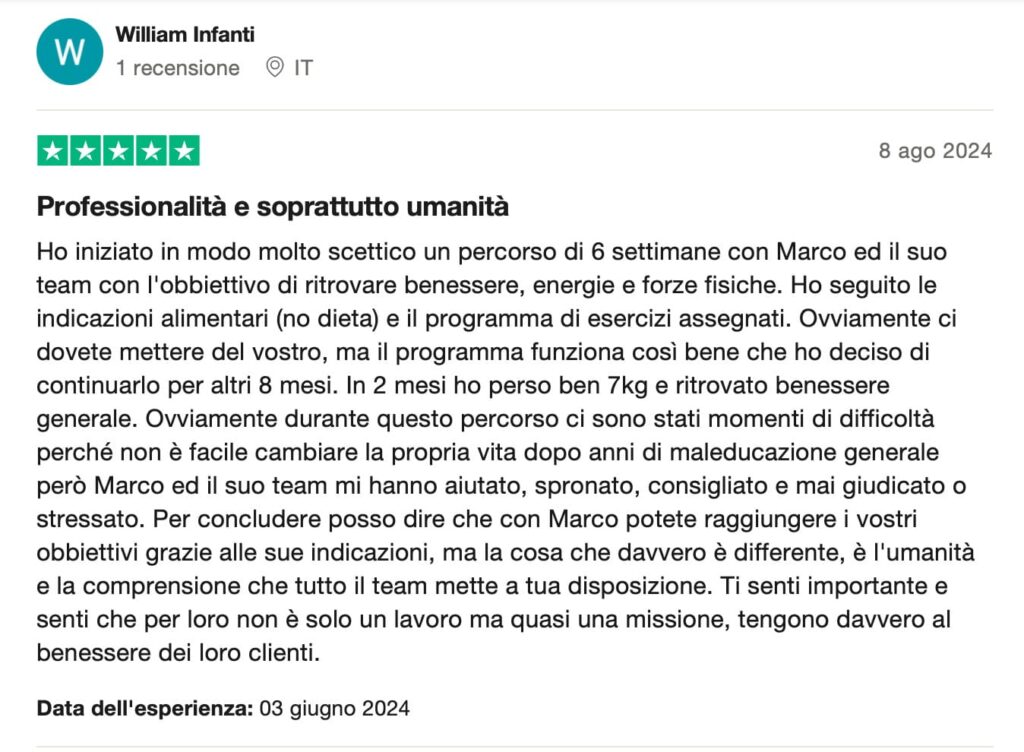Screen dimensions: 1024x752
Task: Click the fourth green rating star
Action: (x=151, y=151)
